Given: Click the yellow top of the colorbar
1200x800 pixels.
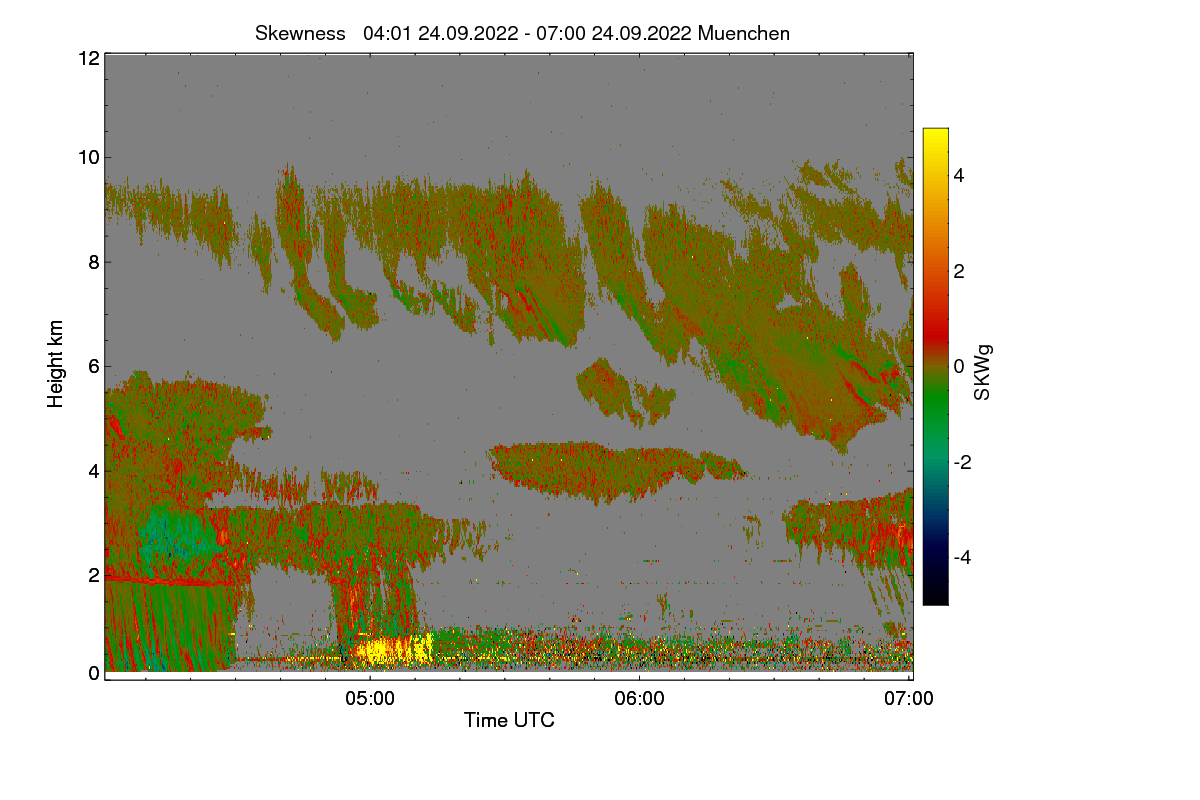Looking at the screenshot, I should [x=935, y=140].
